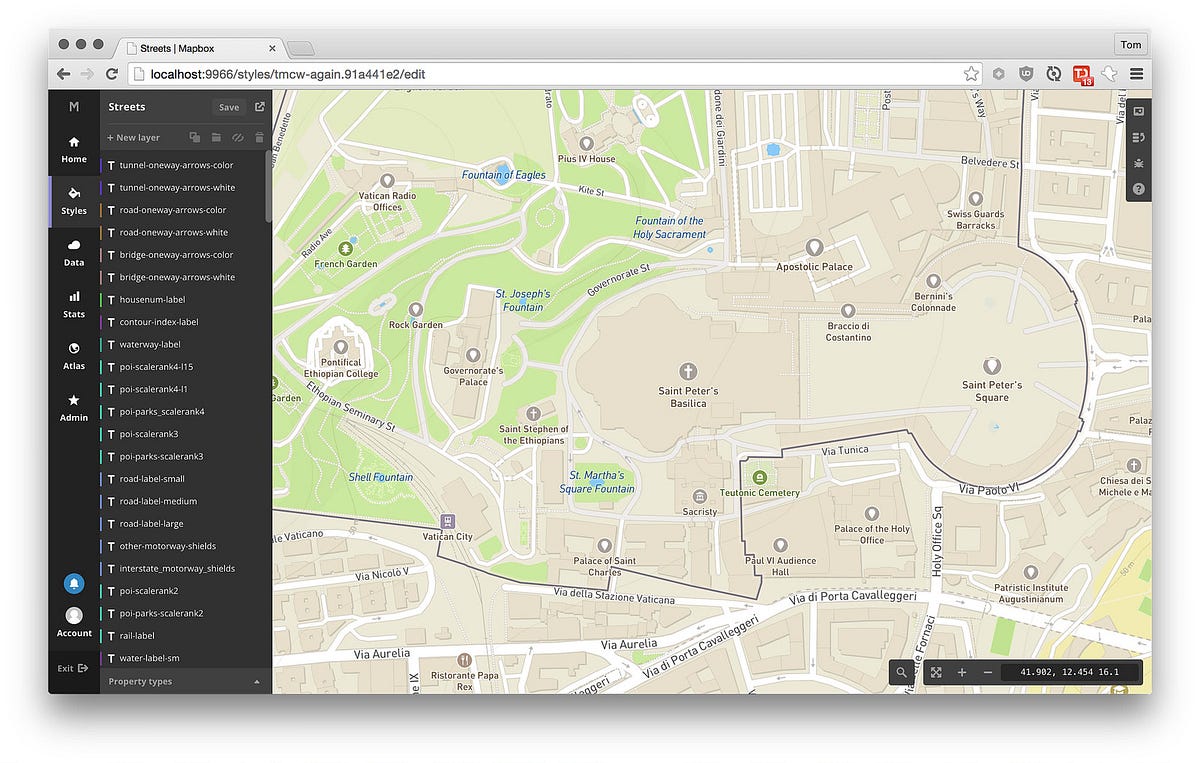This screenshot has width=1200, height=763.
Task: Save the Streets style
Action: tap(229, 107)
